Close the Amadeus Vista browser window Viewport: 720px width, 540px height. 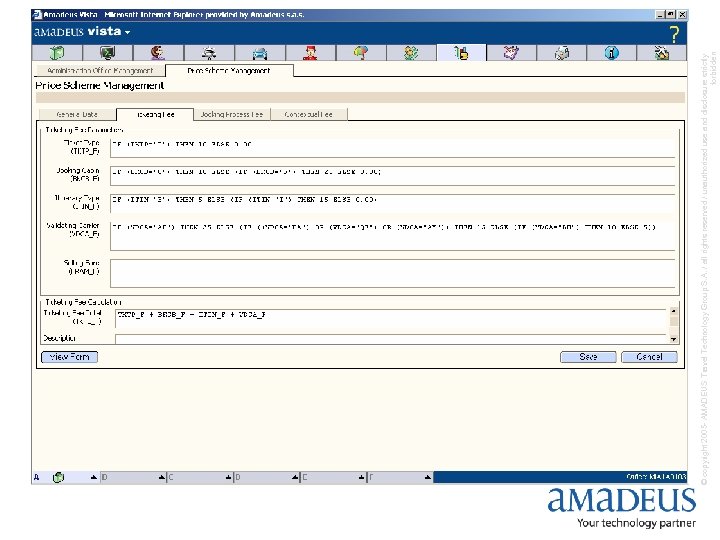[682, 15]
